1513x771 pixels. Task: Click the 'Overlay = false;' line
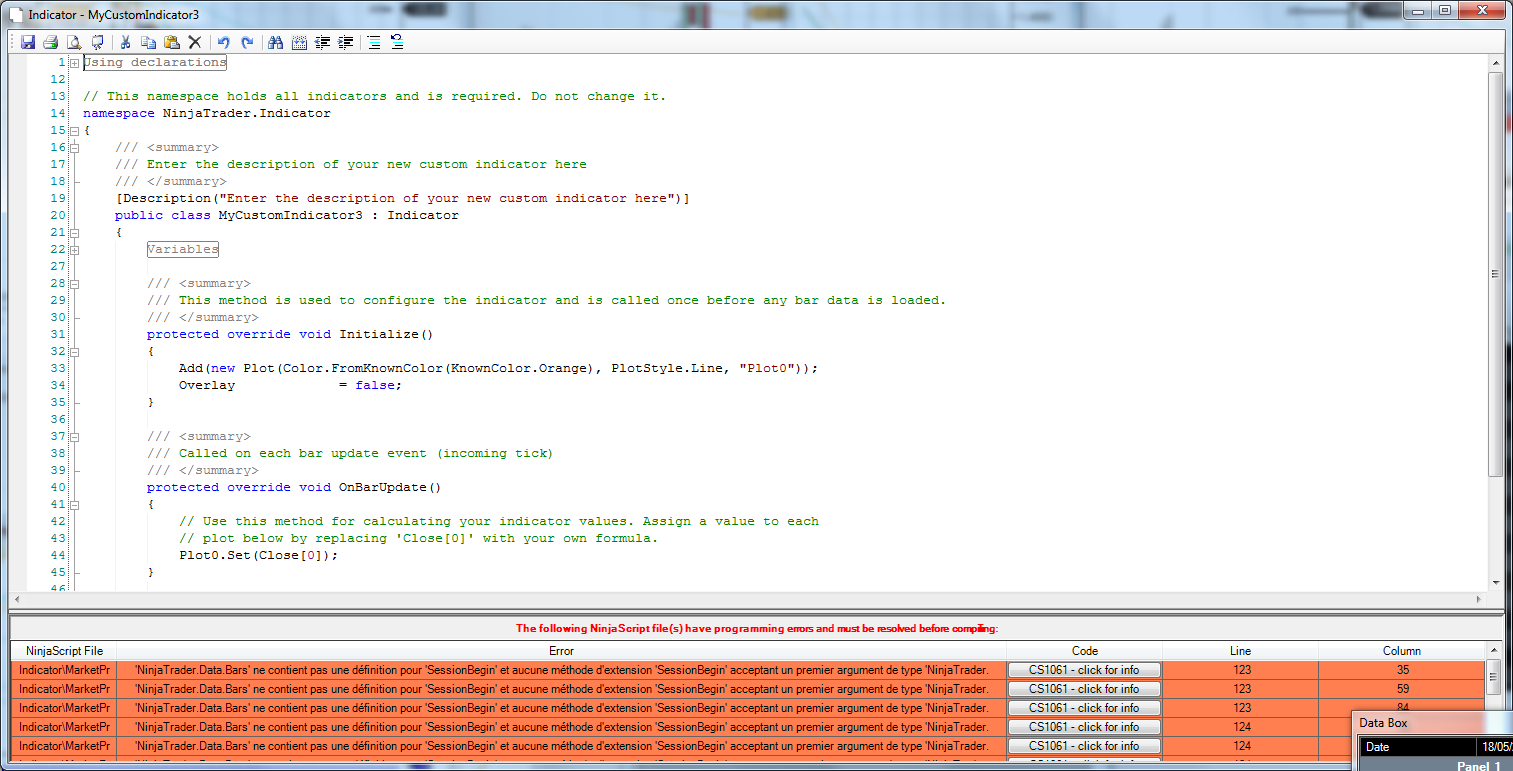click(291, 386)
